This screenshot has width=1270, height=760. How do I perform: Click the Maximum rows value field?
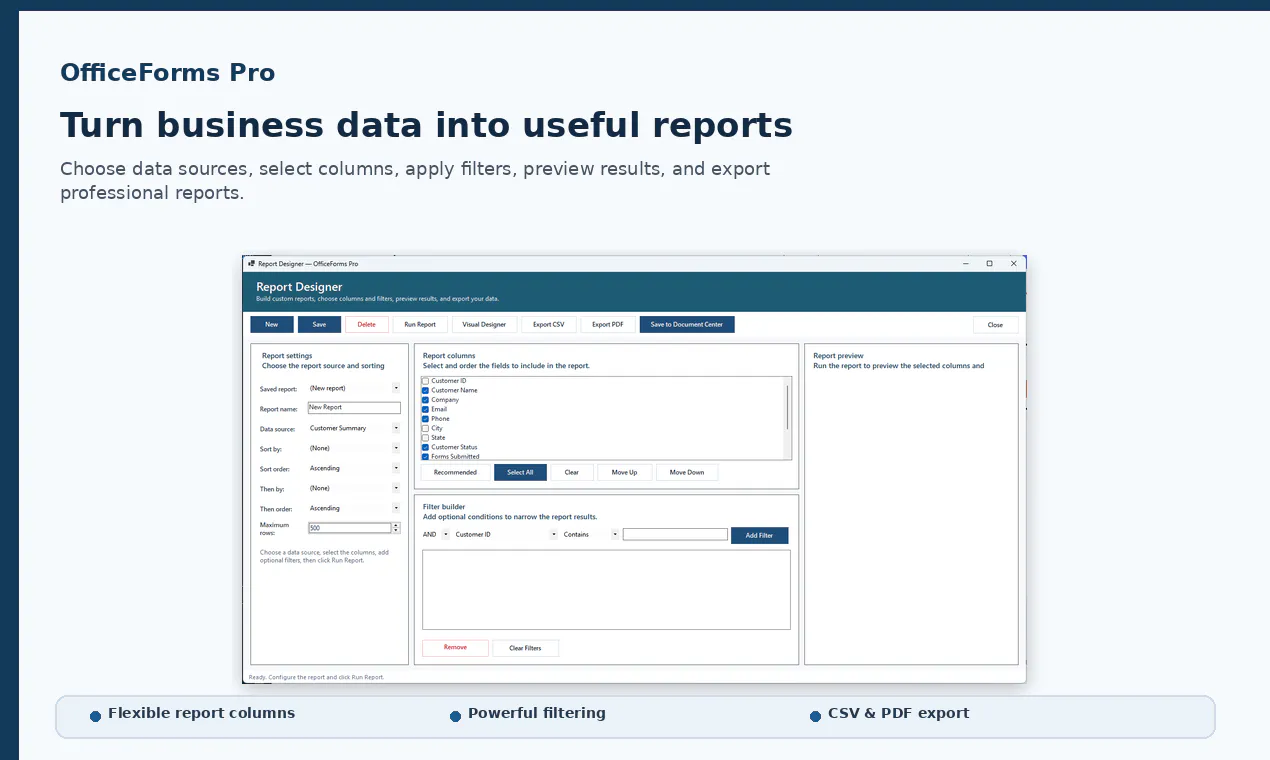point(350,528)
